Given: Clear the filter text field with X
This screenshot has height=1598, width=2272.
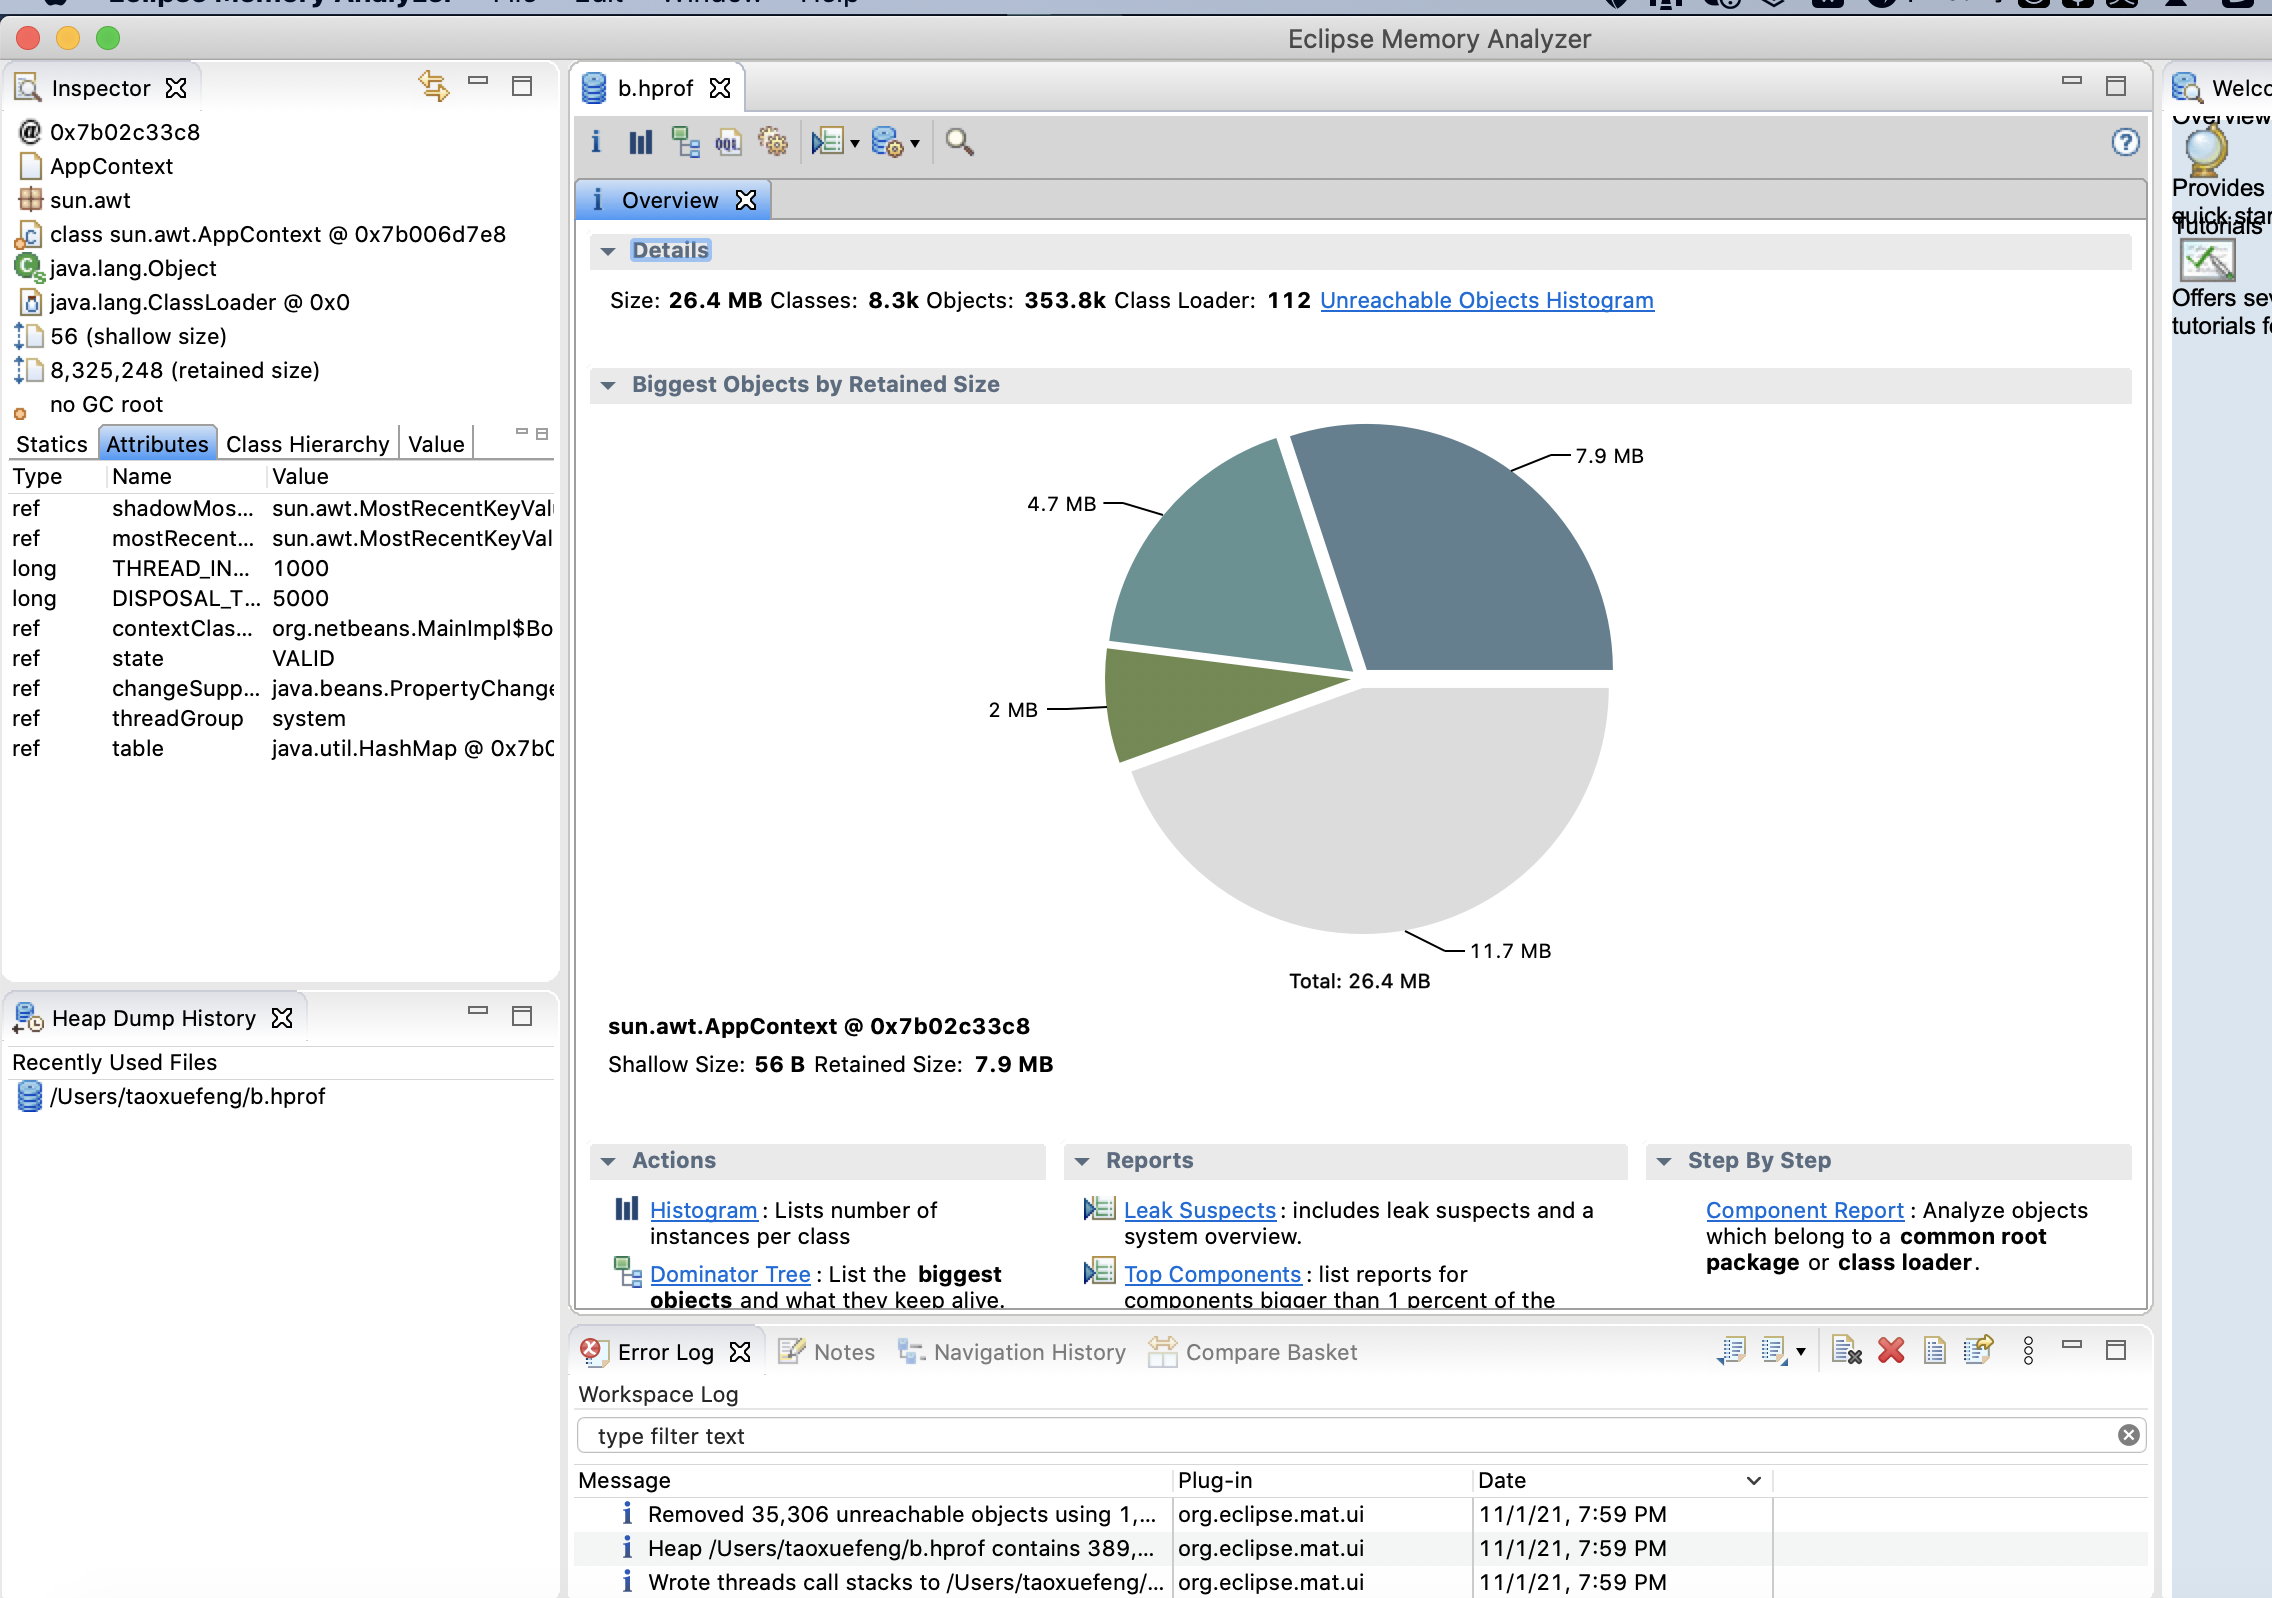Looking at the screenshot, I should tap(2129, 1435).
